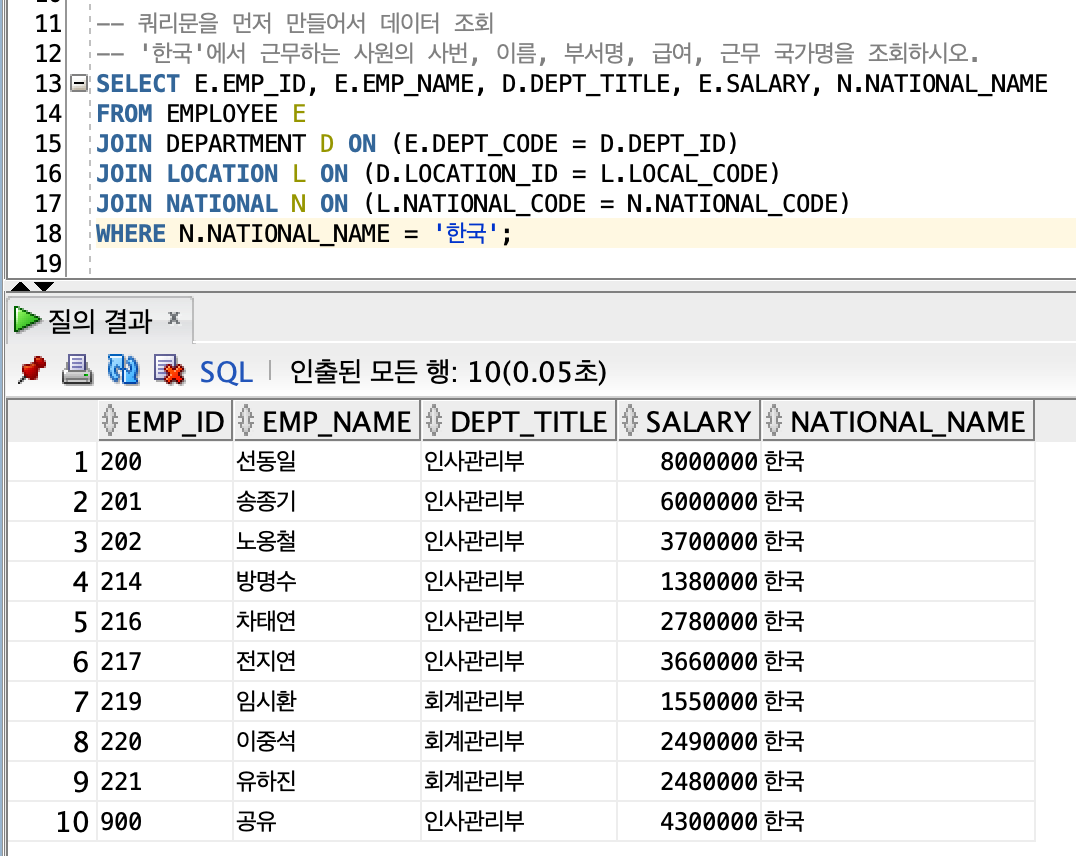Click the down arrow on the pane splitter
Viewport: 1076px width, 856px height.
44,286
